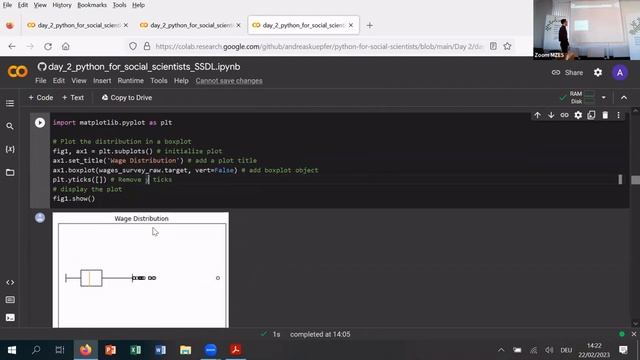Add a new Code cell
The height and width of the screenshot is (360, 640).
click(x=41, y=98)
